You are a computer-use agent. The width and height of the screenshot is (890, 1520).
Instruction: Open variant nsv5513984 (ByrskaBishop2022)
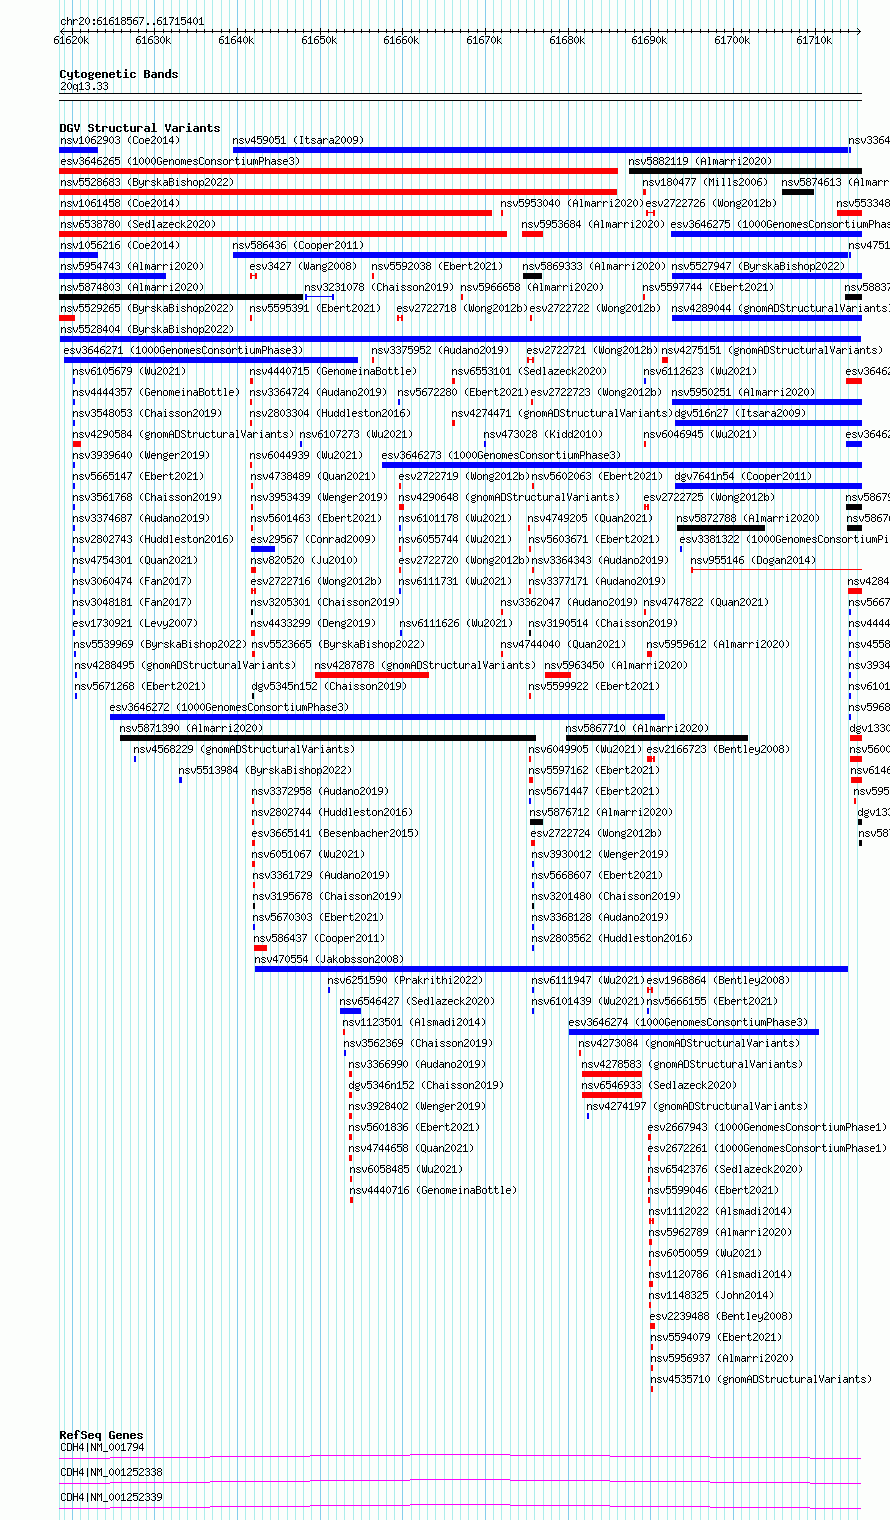click(x=265, y=771)
